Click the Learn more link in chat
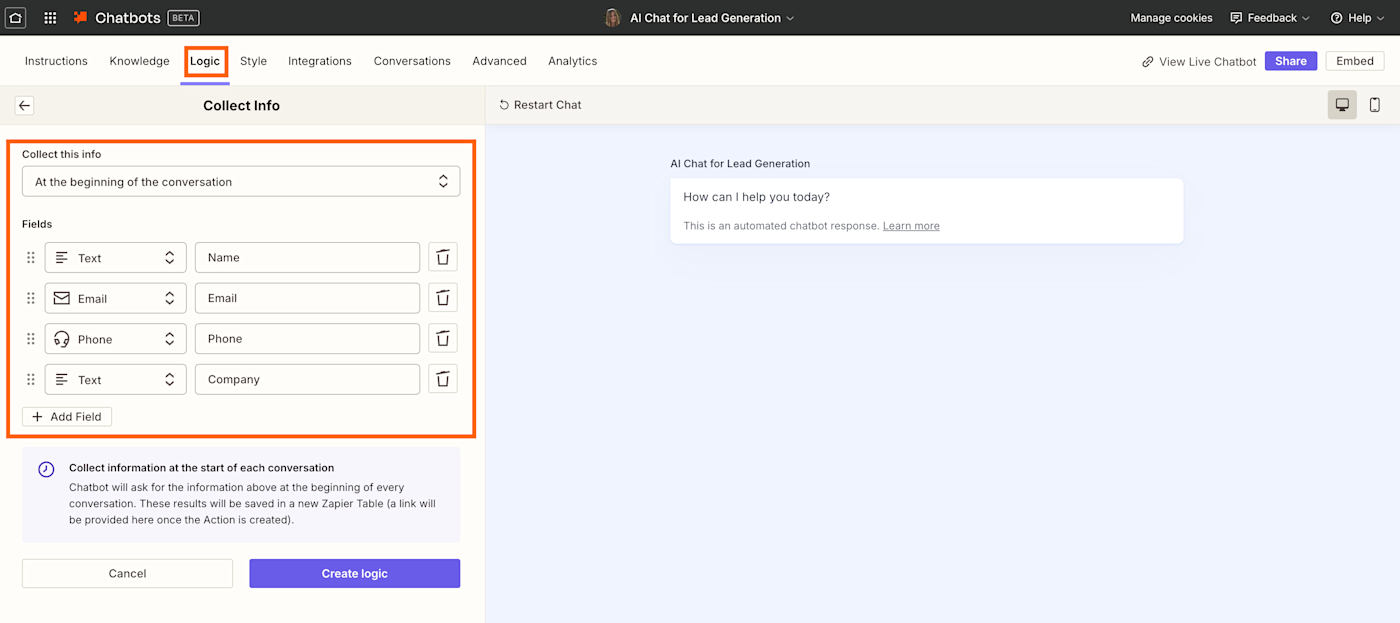 click(911, 226)
